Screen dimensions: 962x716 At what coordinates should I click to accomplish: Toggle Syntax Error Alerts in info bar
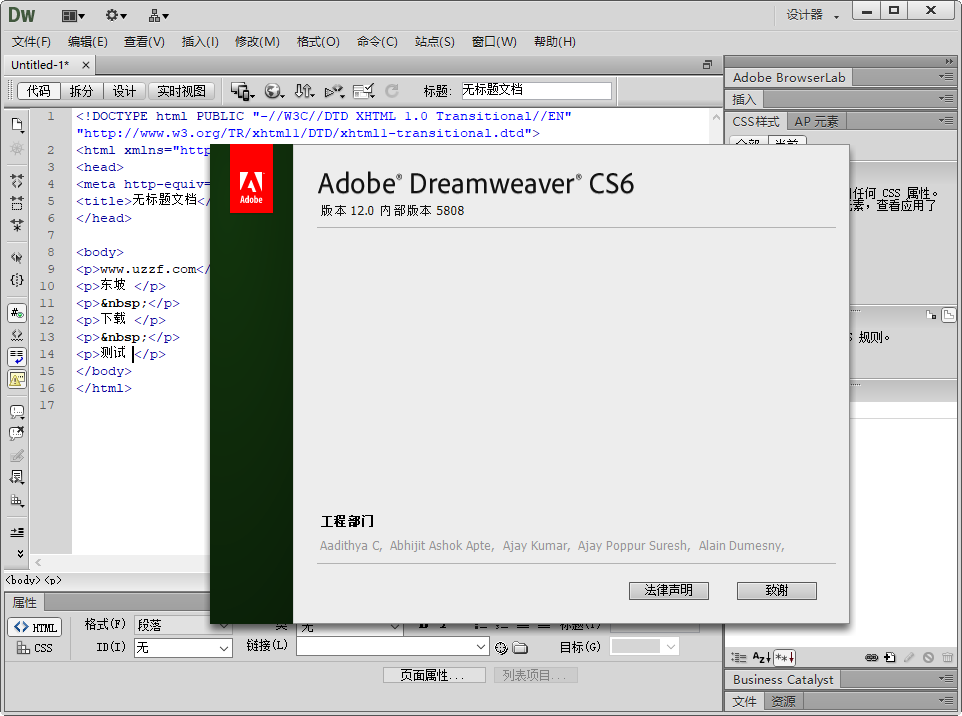[17, 379]
